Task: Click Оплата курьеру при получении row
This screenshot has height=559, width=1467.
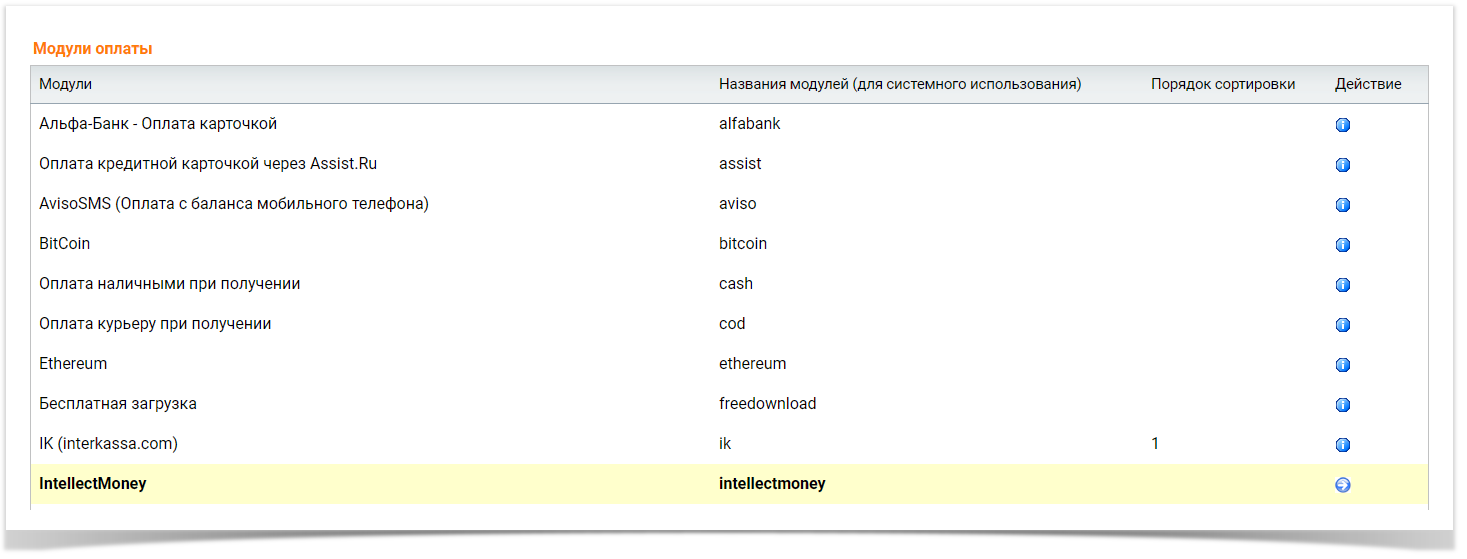Action: (155, 324)
